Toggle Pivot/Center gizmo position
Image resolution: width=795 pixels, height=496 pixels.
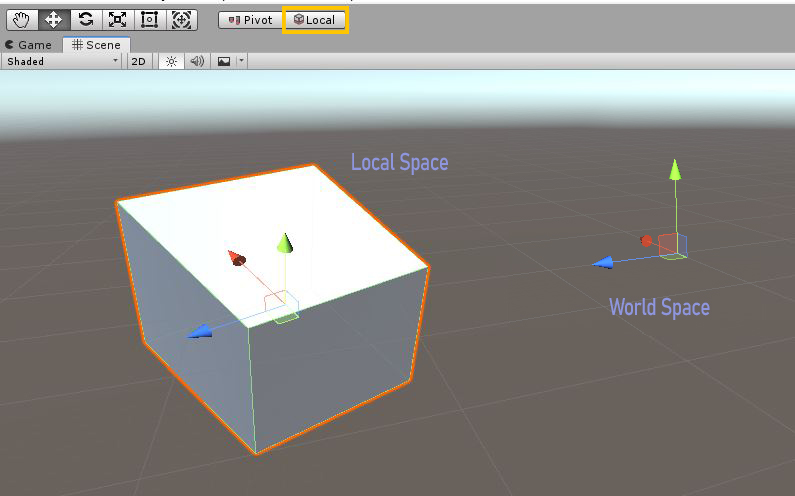(250, 20)
